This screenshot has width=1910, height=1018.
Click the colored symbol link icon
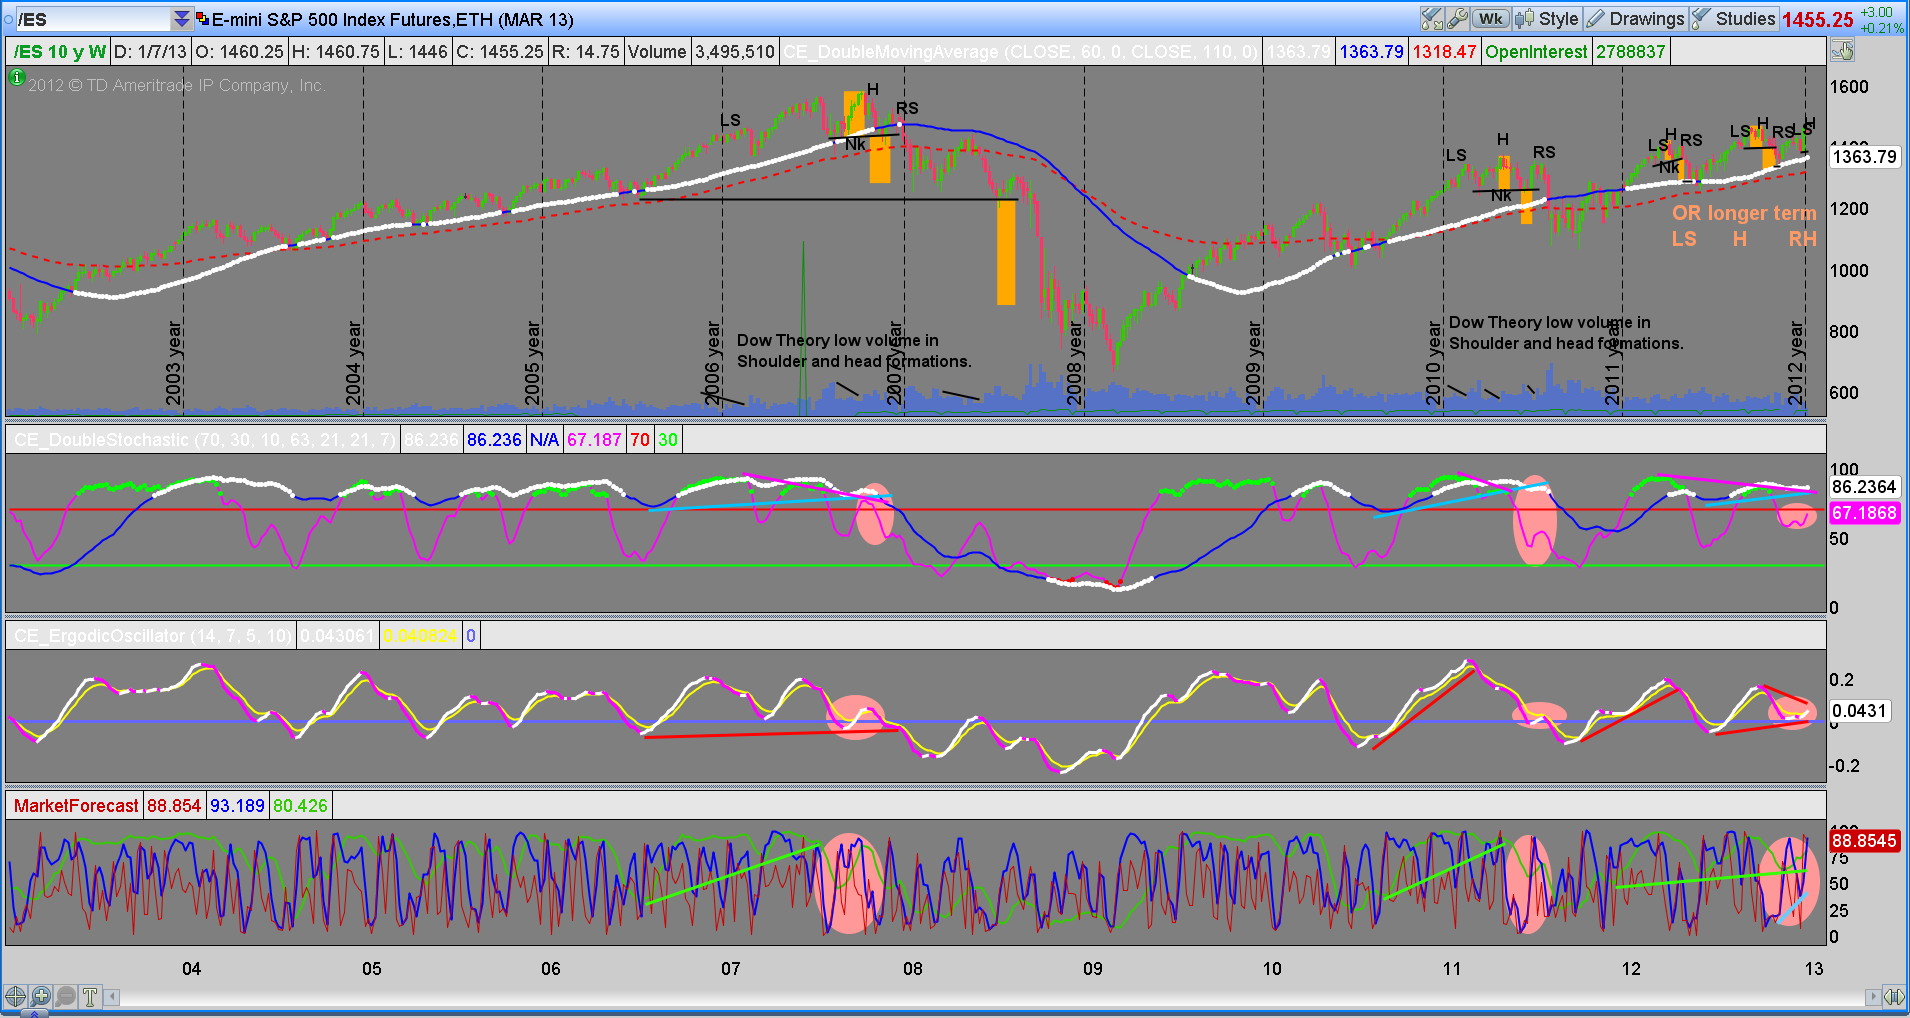point(202,19)
